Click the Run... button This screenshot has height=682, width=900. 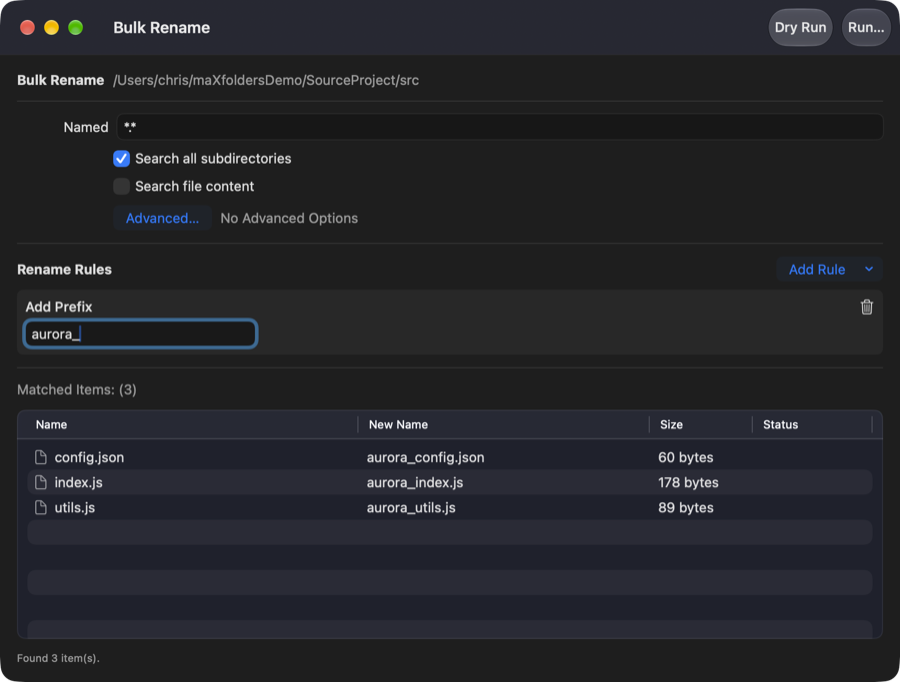pyautogui.click(x=866, y=28)
